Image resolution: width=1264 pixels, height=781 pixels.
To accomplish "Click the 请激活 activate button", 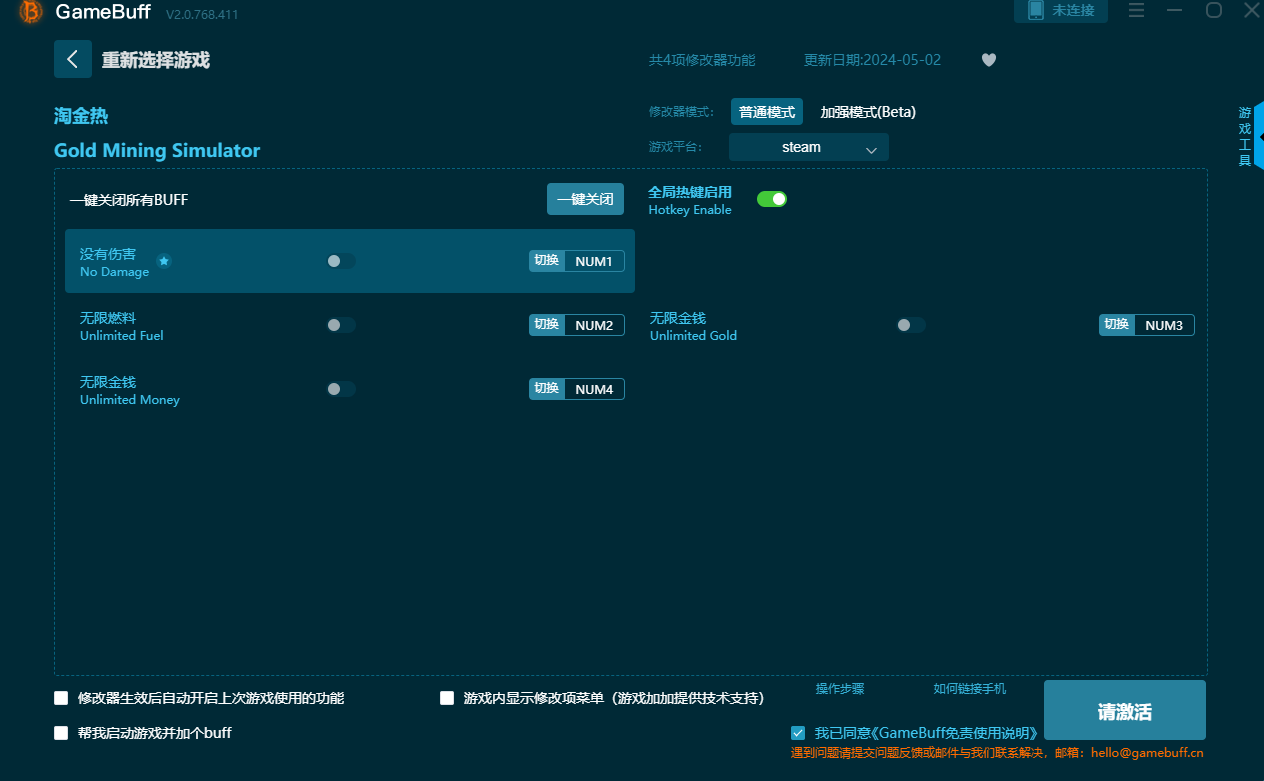I will coord(1125,711).
